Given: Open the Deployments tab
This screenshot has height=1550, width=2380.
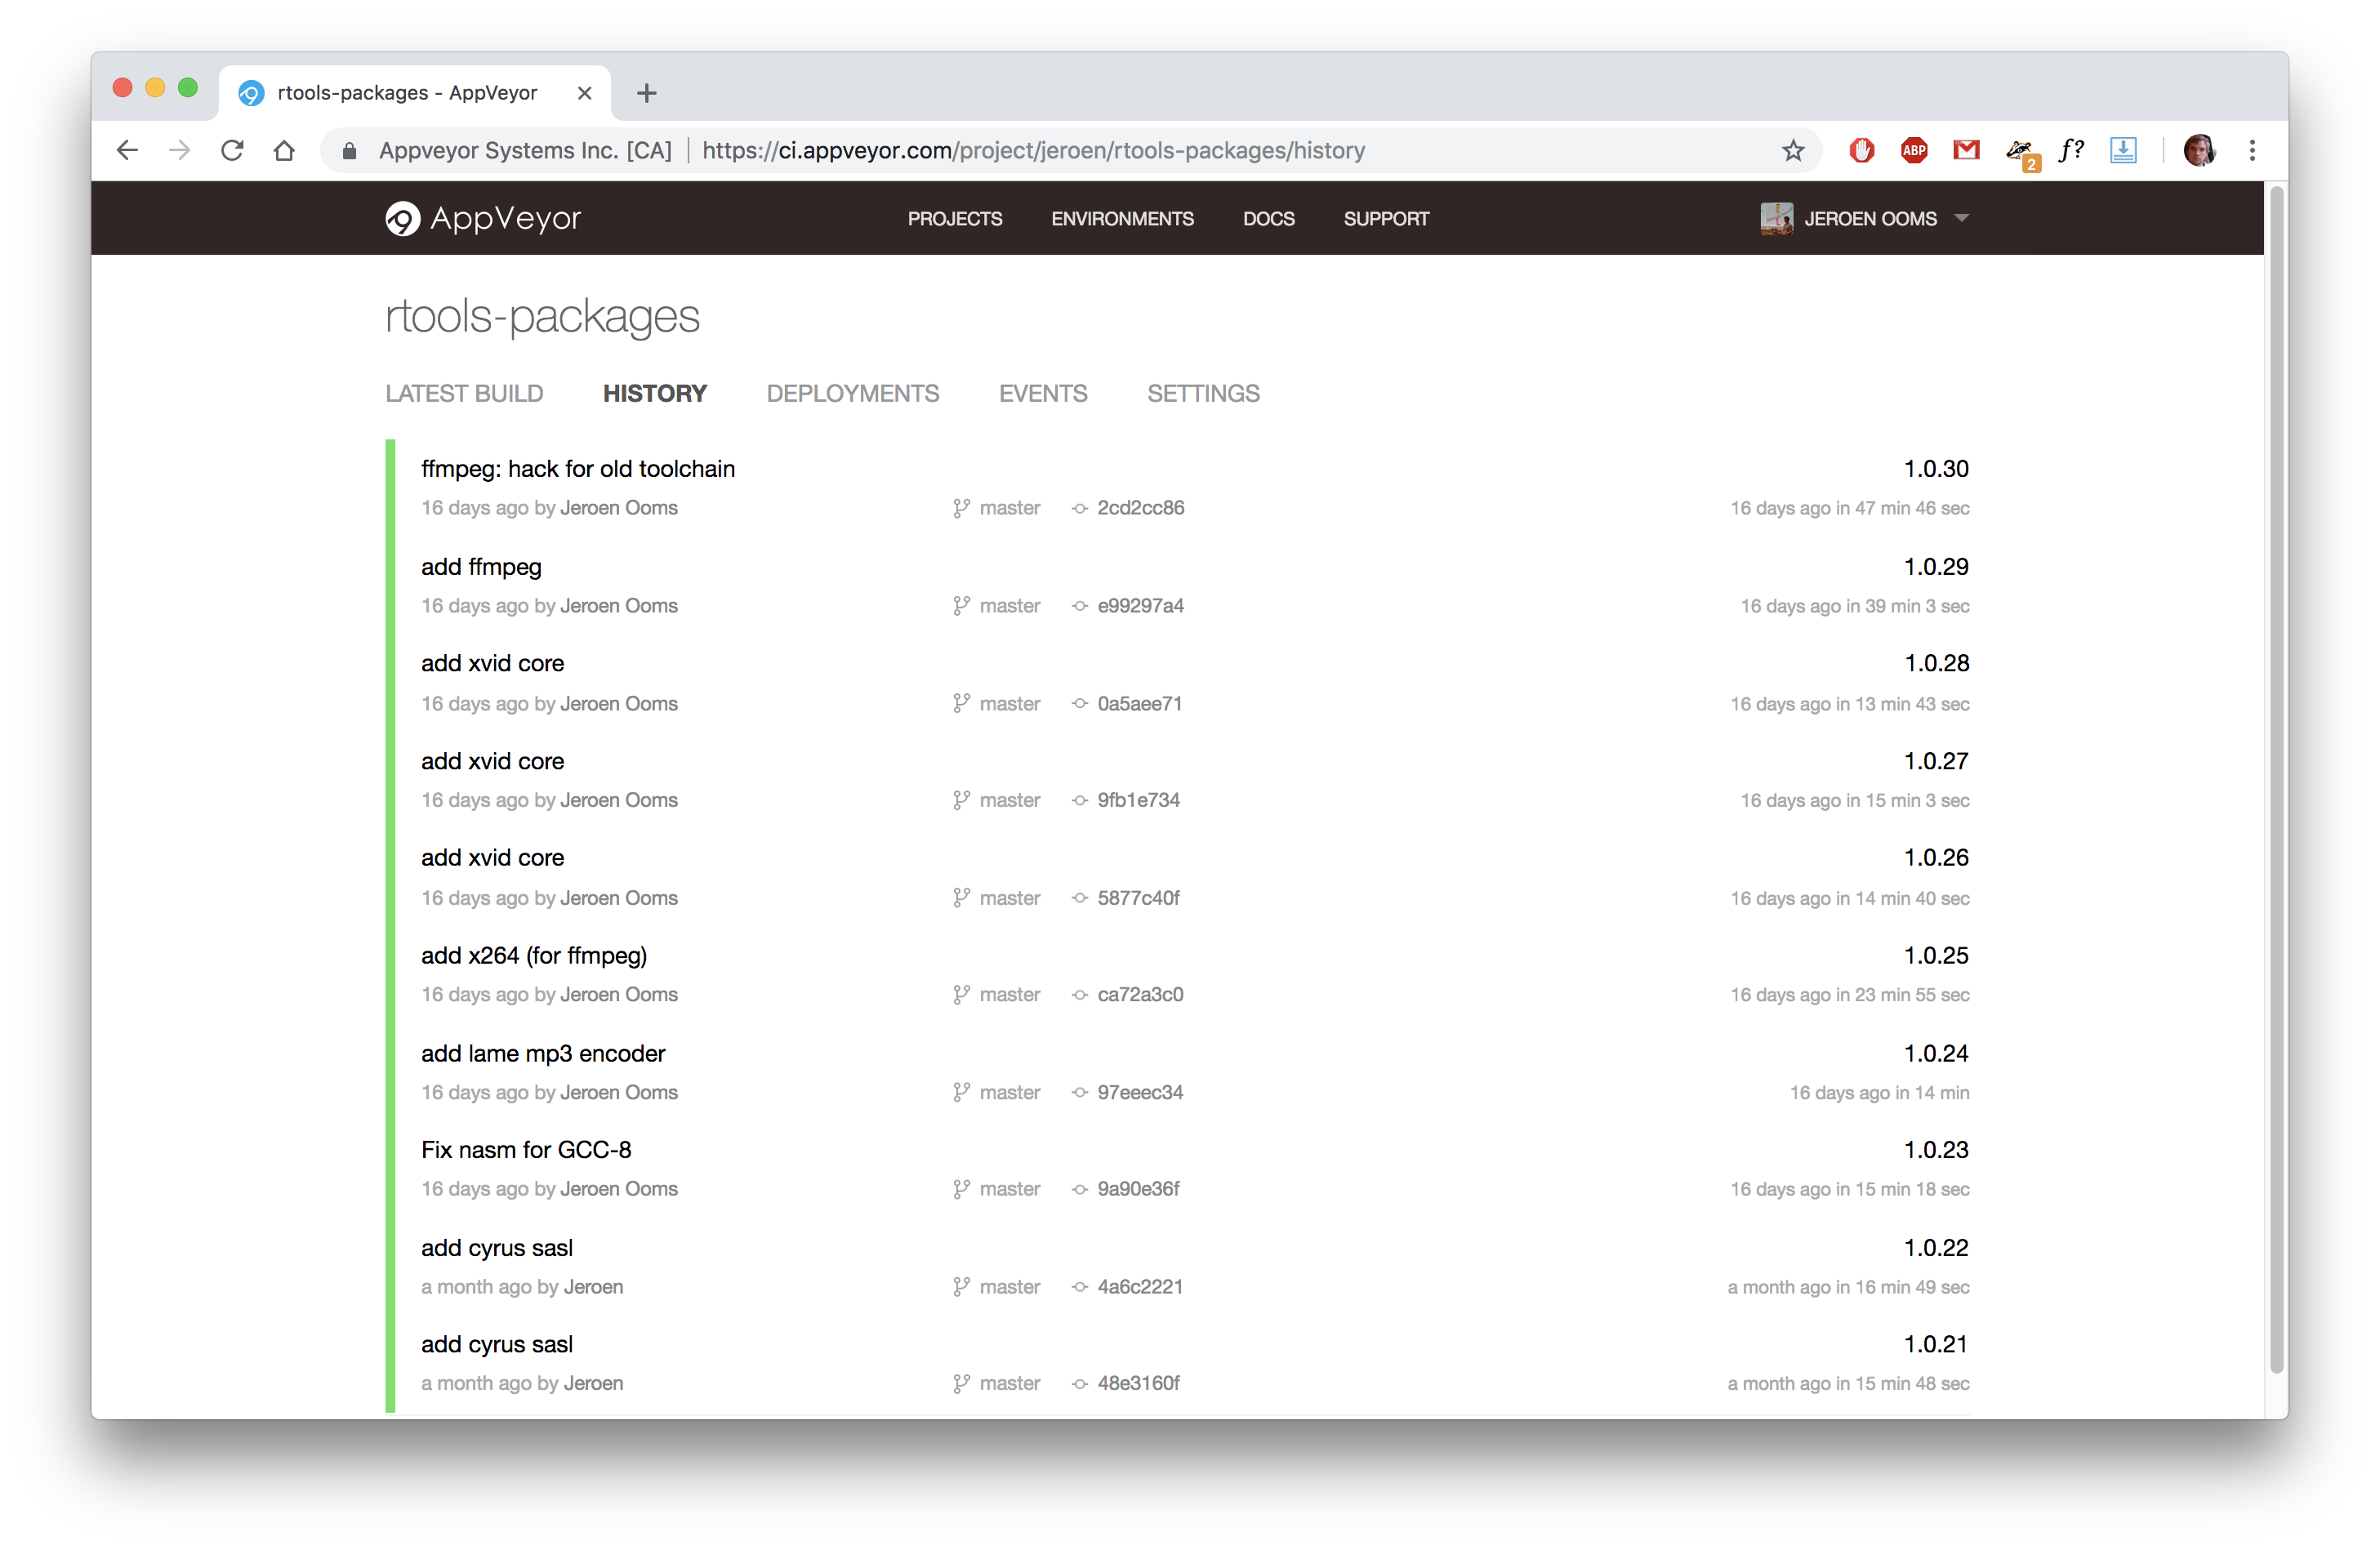Looking at the screenshot, I should coord(852,394).
